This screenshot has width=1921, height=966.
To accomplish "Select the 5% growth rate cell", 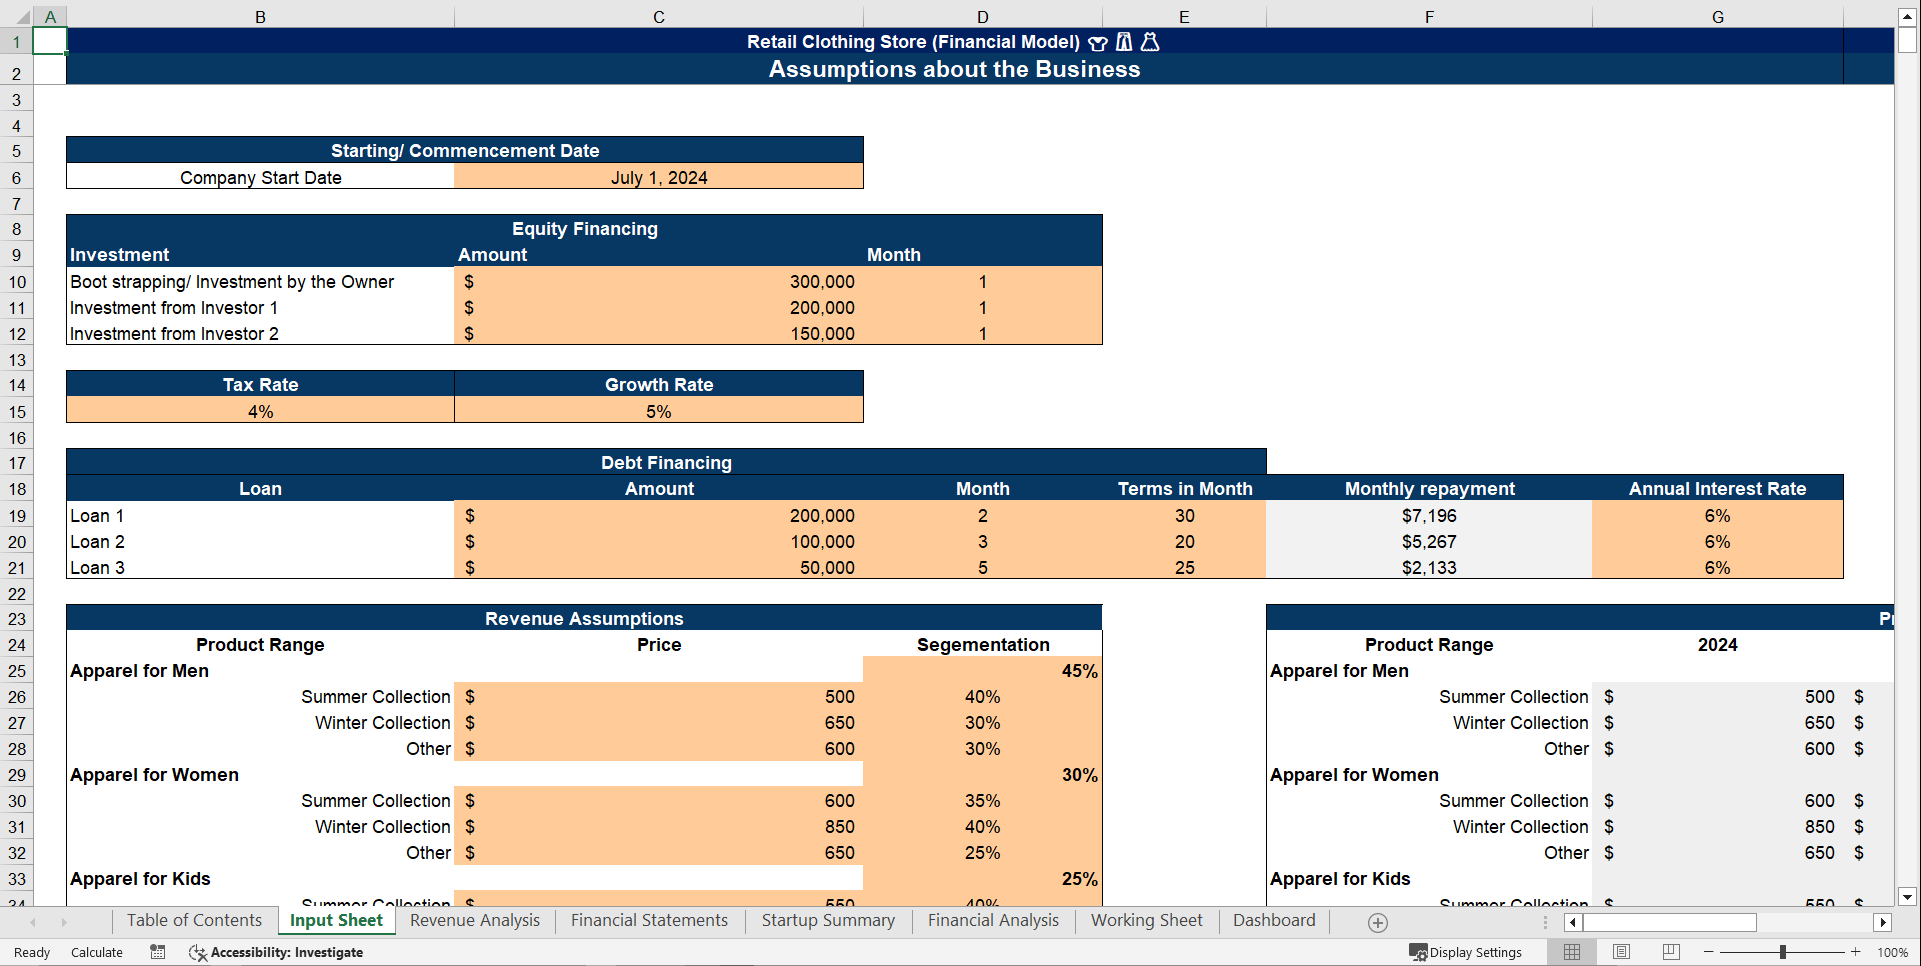I will point(658,411).
